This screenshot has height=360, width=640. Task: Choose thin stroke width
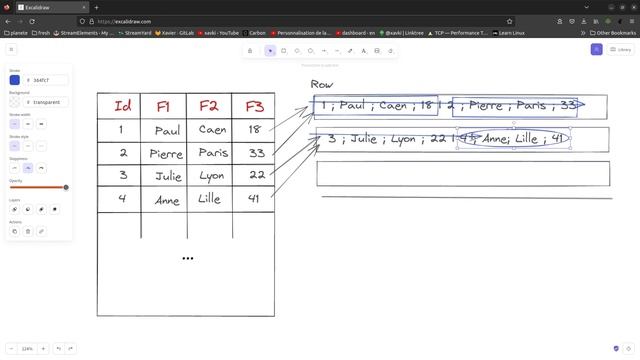point(14,124)
